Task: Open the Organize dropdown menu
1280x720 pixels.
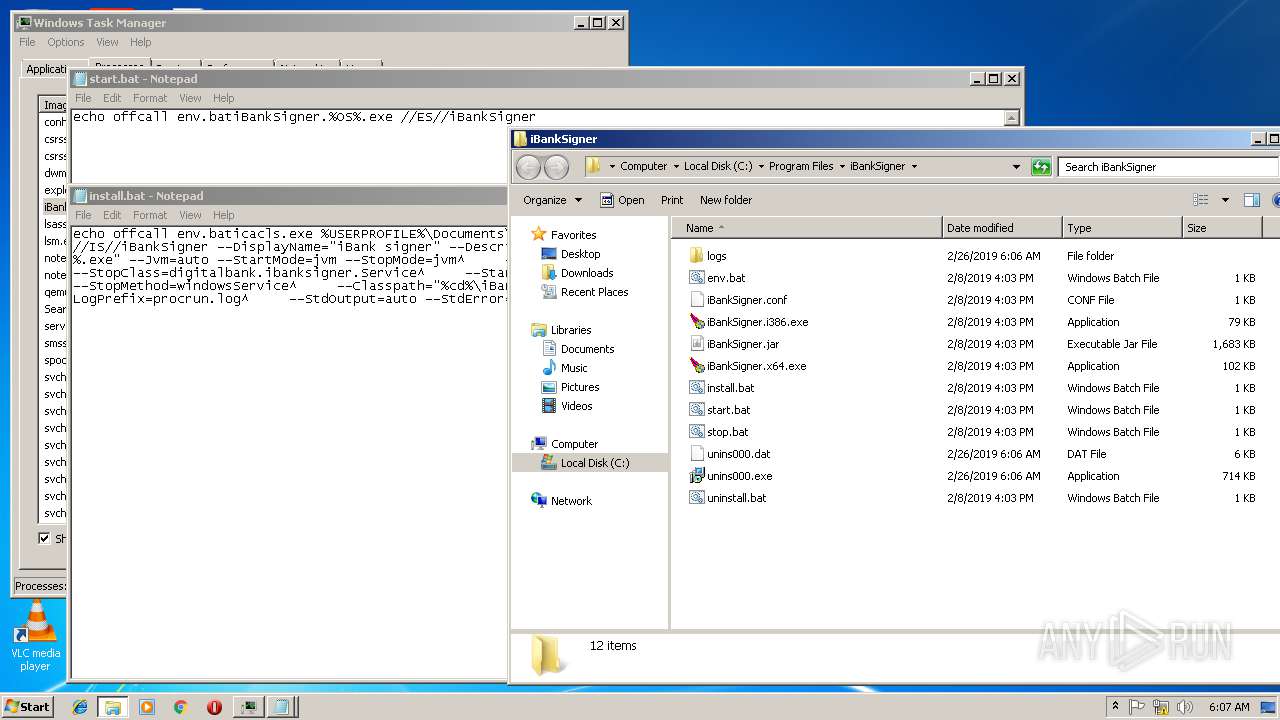Action: [552, 200]
